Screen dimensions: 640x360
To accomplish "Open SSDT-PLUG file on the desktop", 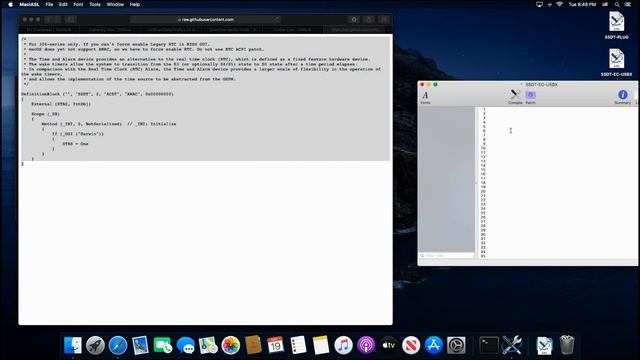I will pos(616,25).
